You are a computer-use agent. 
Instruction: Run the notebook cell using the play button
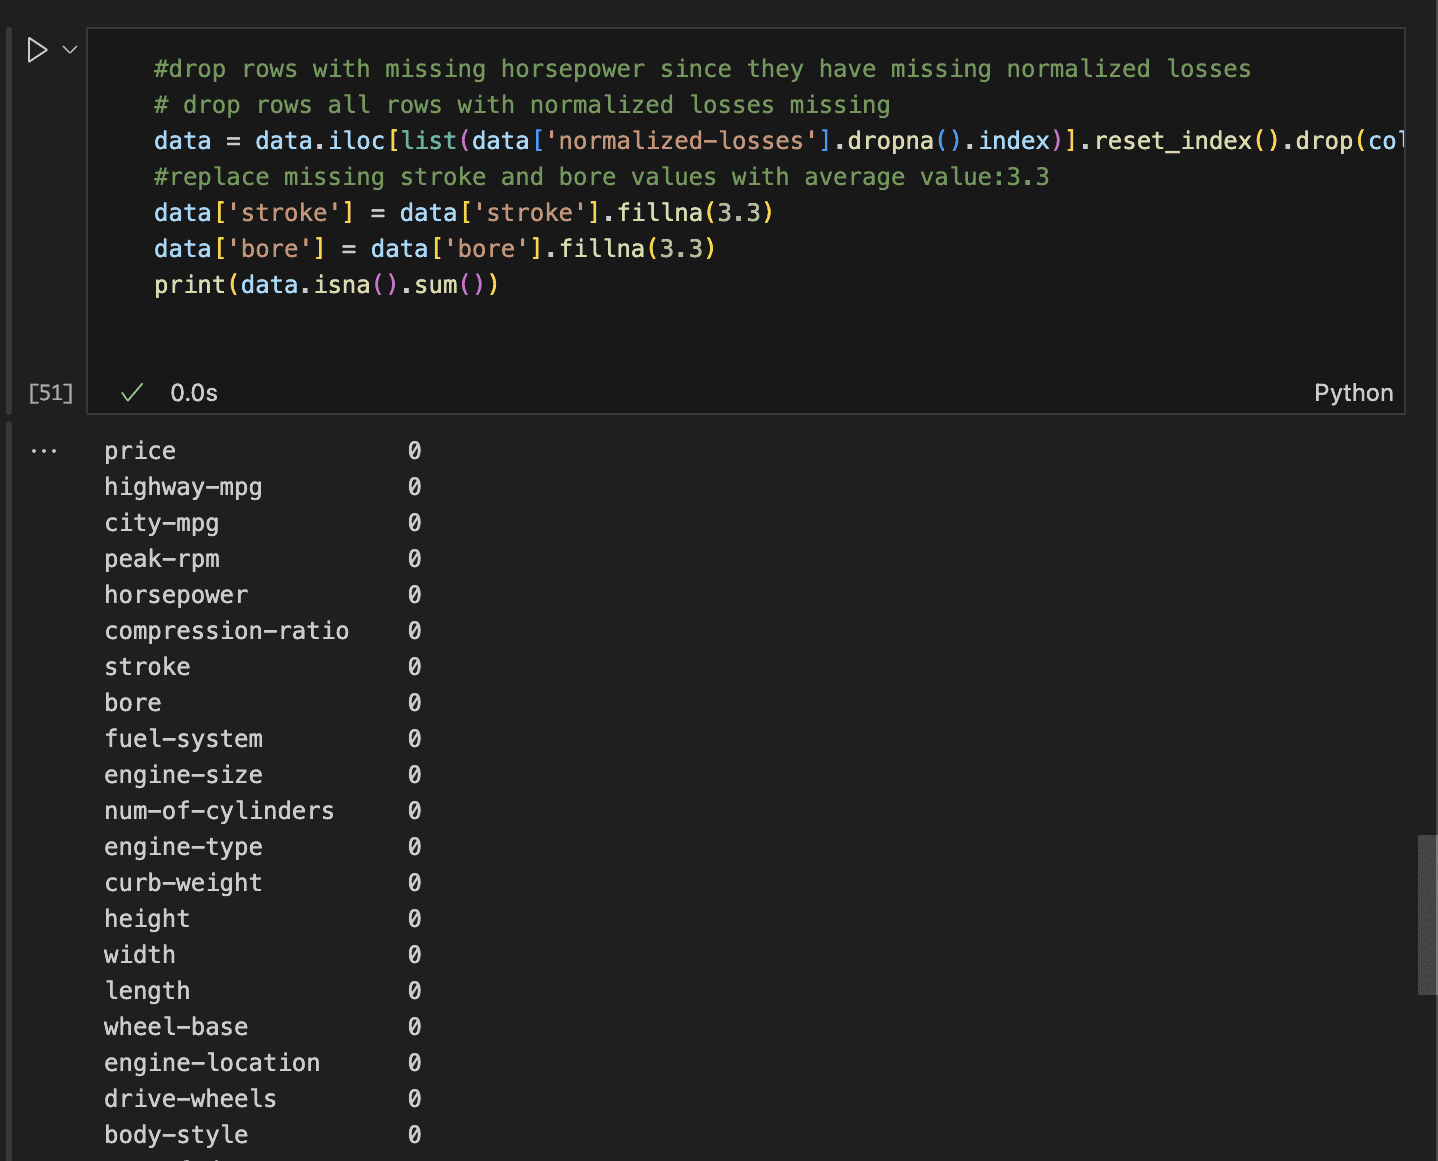[36, 49]
